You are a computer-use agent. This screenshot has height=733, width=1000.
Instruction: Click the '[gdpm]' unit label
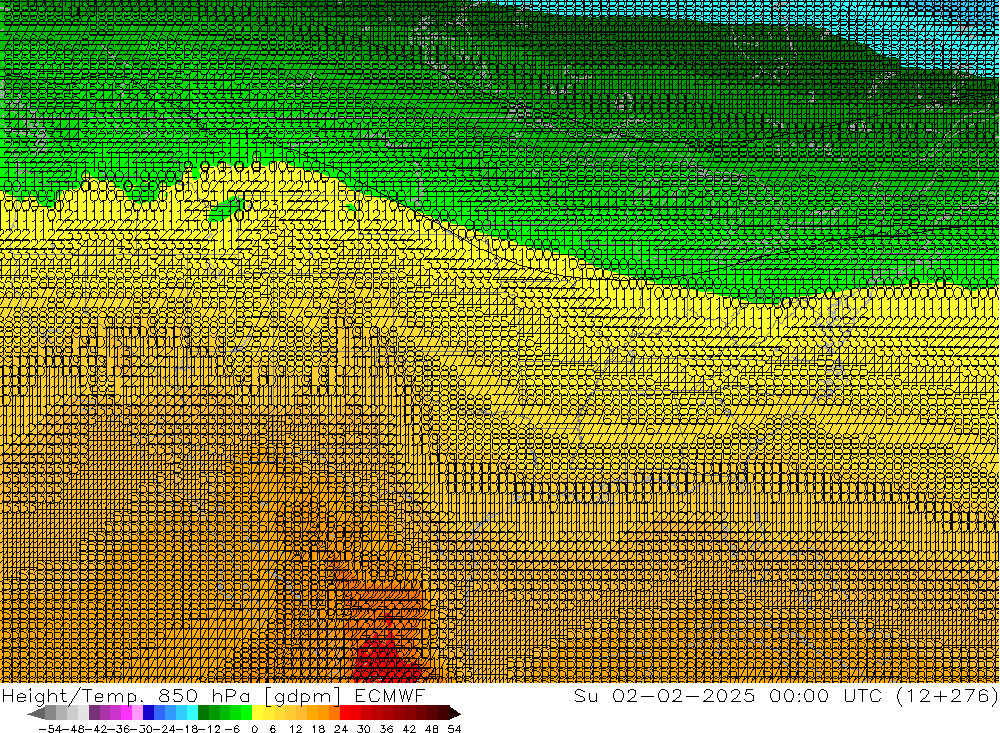302,696
